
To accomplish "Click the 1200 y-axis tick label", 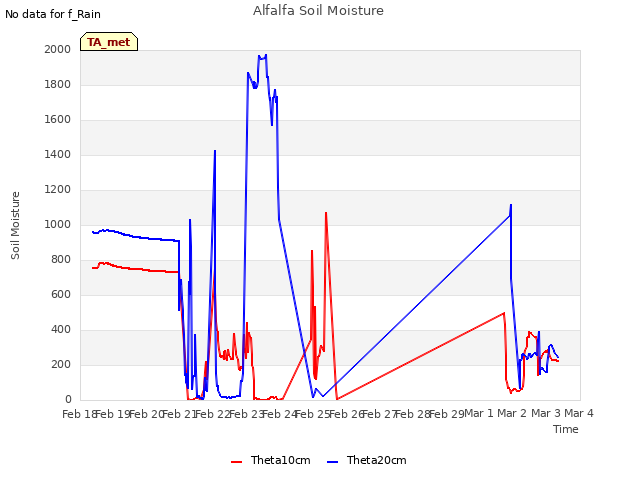I will 58,189.
